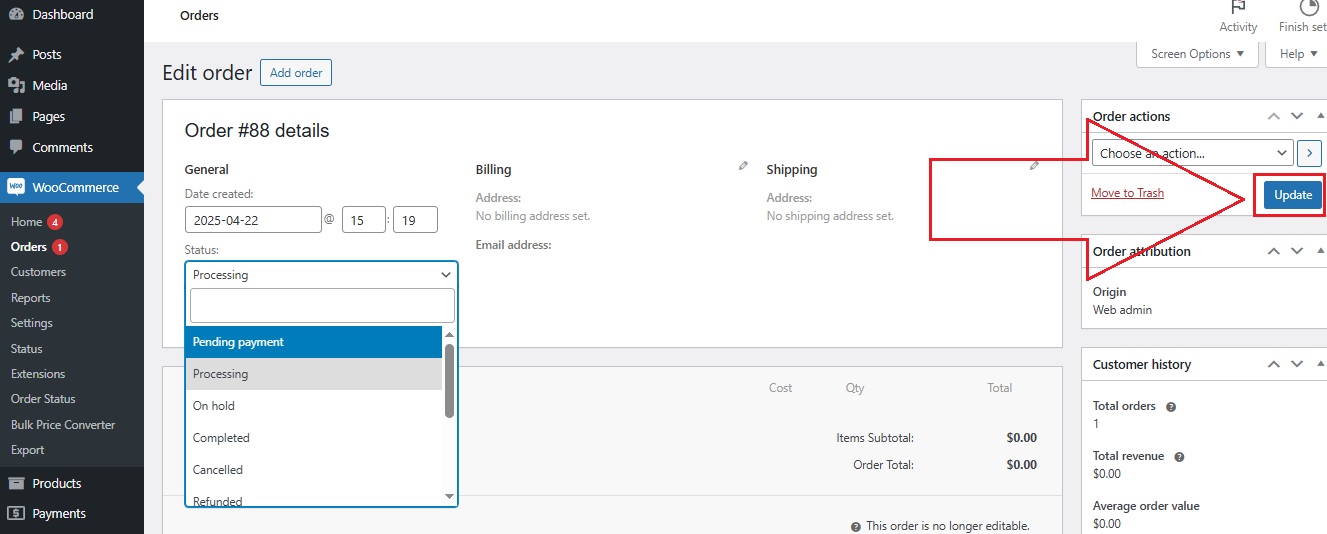Click the Activity flag icon
The height and width of the screenshot is (534, 1327).
(x=1238, y=6)
